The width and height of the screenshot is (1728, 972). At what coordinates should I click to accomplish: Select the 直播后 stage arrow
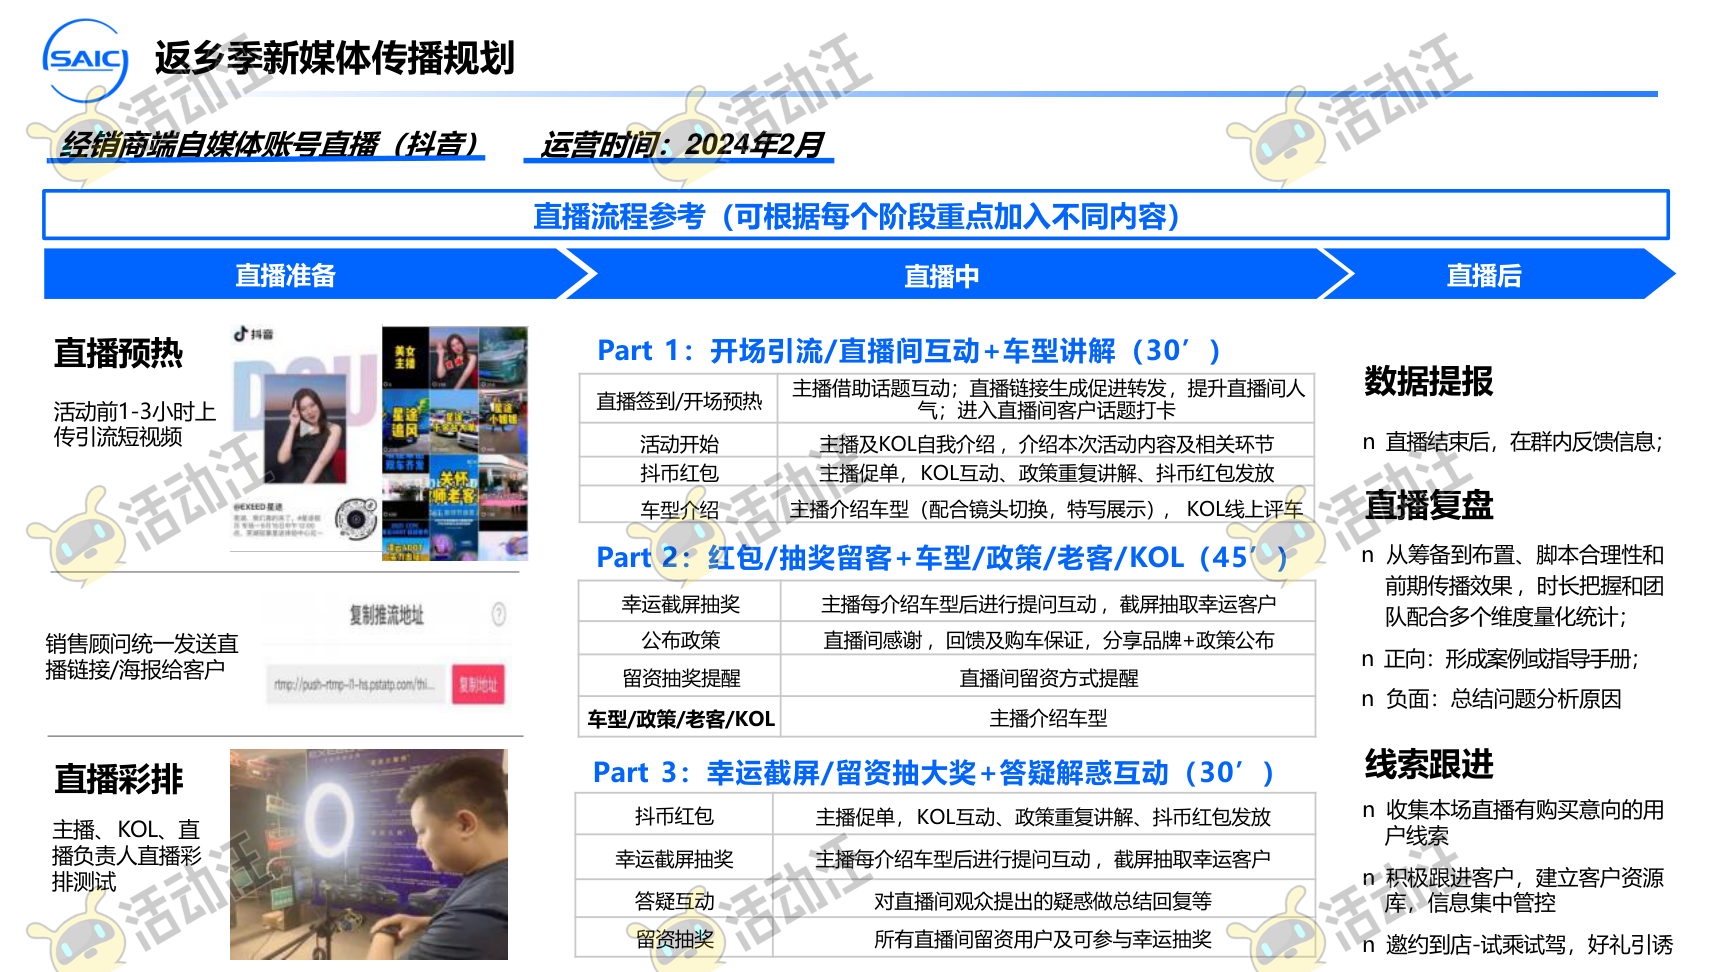(x=1498, y=275)
